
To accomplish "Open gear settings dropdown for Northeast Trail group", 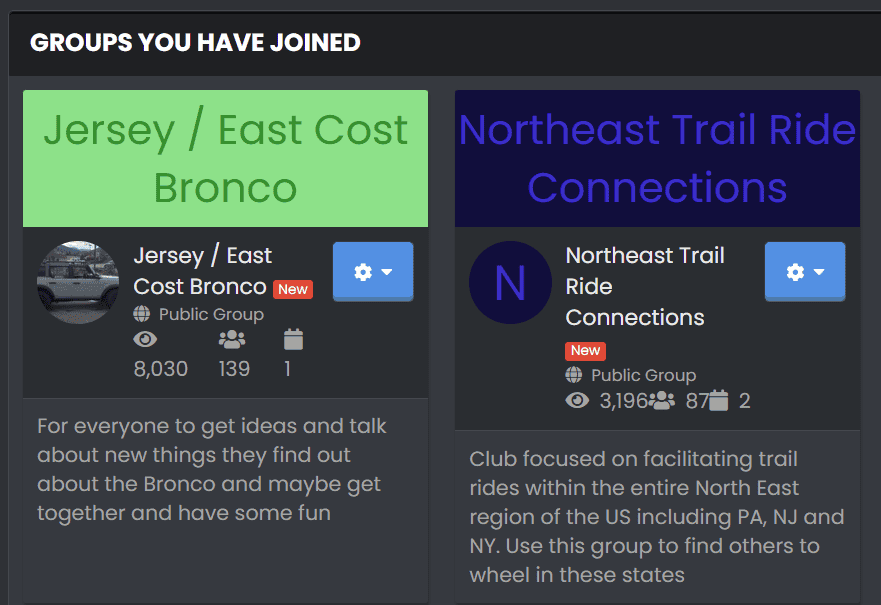I will click(805, 272).
